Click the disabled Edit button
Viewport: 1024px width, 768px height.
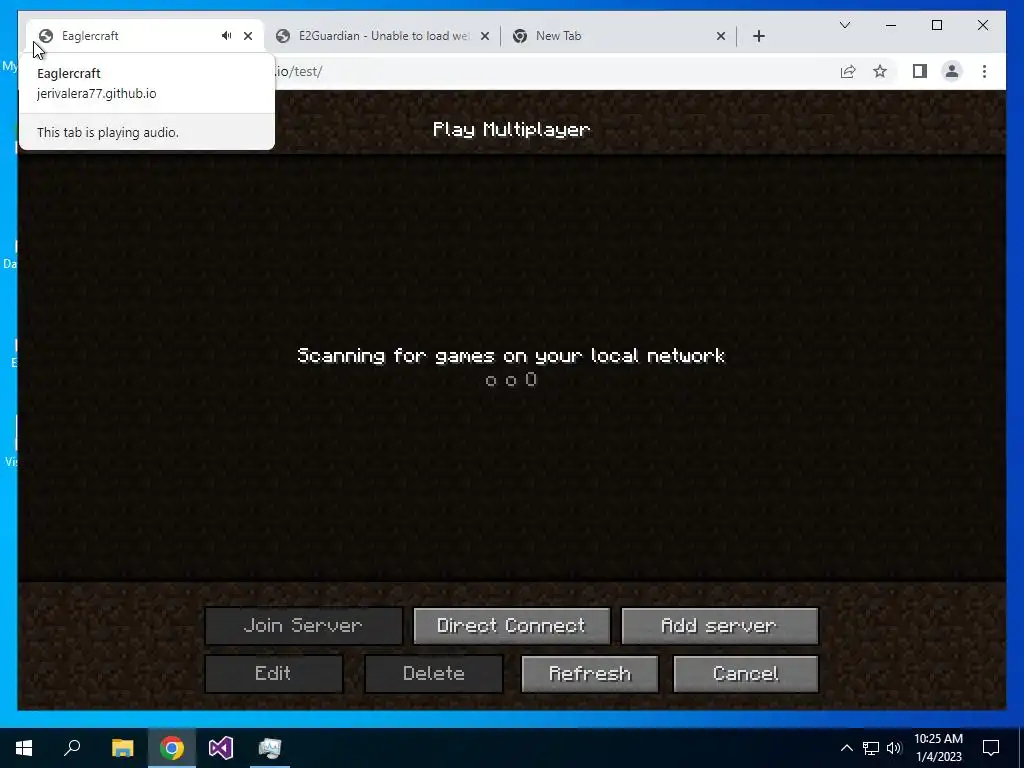[x=274, y=674]
